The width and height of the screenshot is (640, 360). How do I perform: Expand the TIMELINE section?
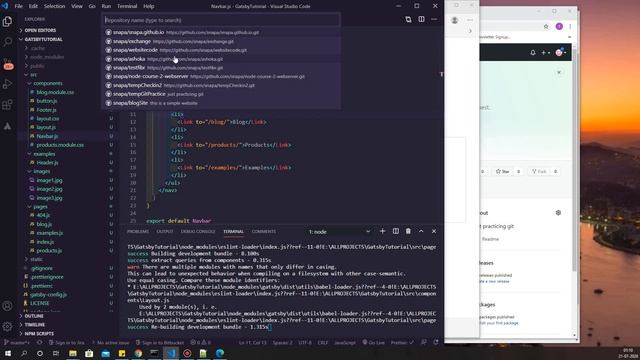(x=35, y=325)
